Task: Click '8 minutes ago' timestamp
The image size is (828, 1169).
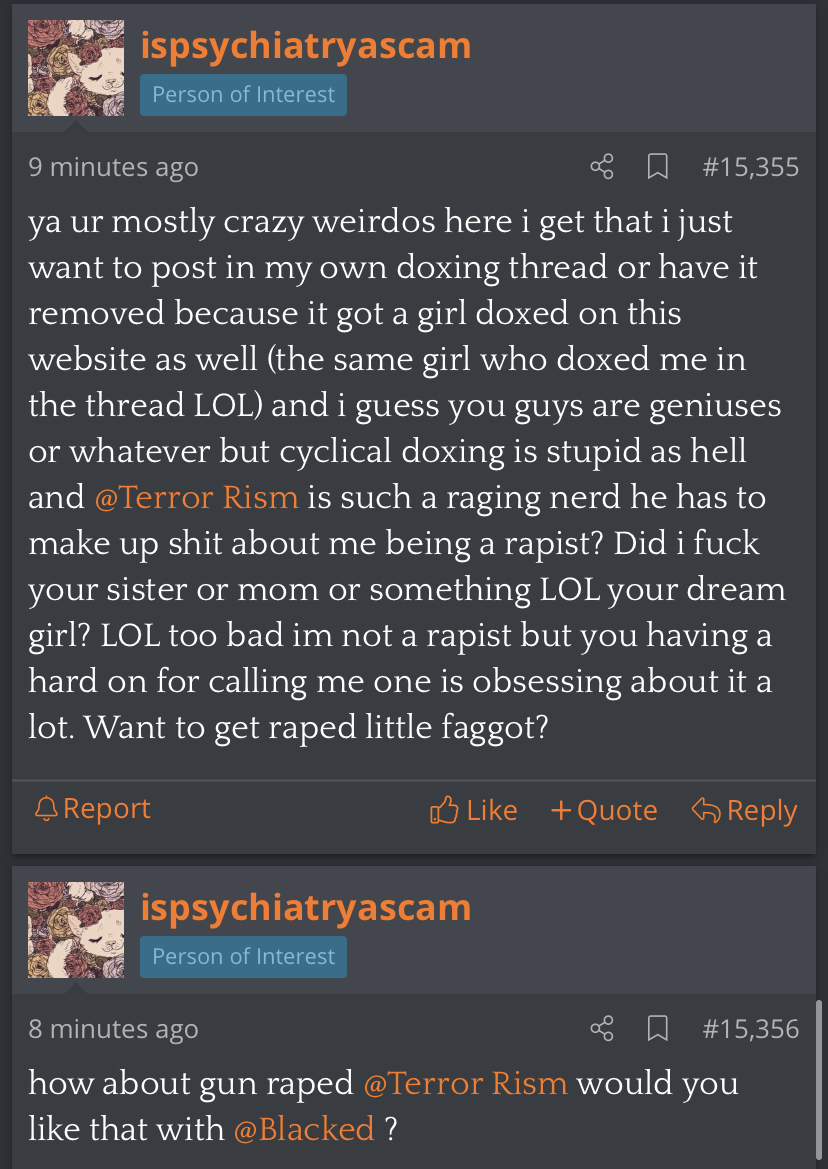Action: (113, 1029)
